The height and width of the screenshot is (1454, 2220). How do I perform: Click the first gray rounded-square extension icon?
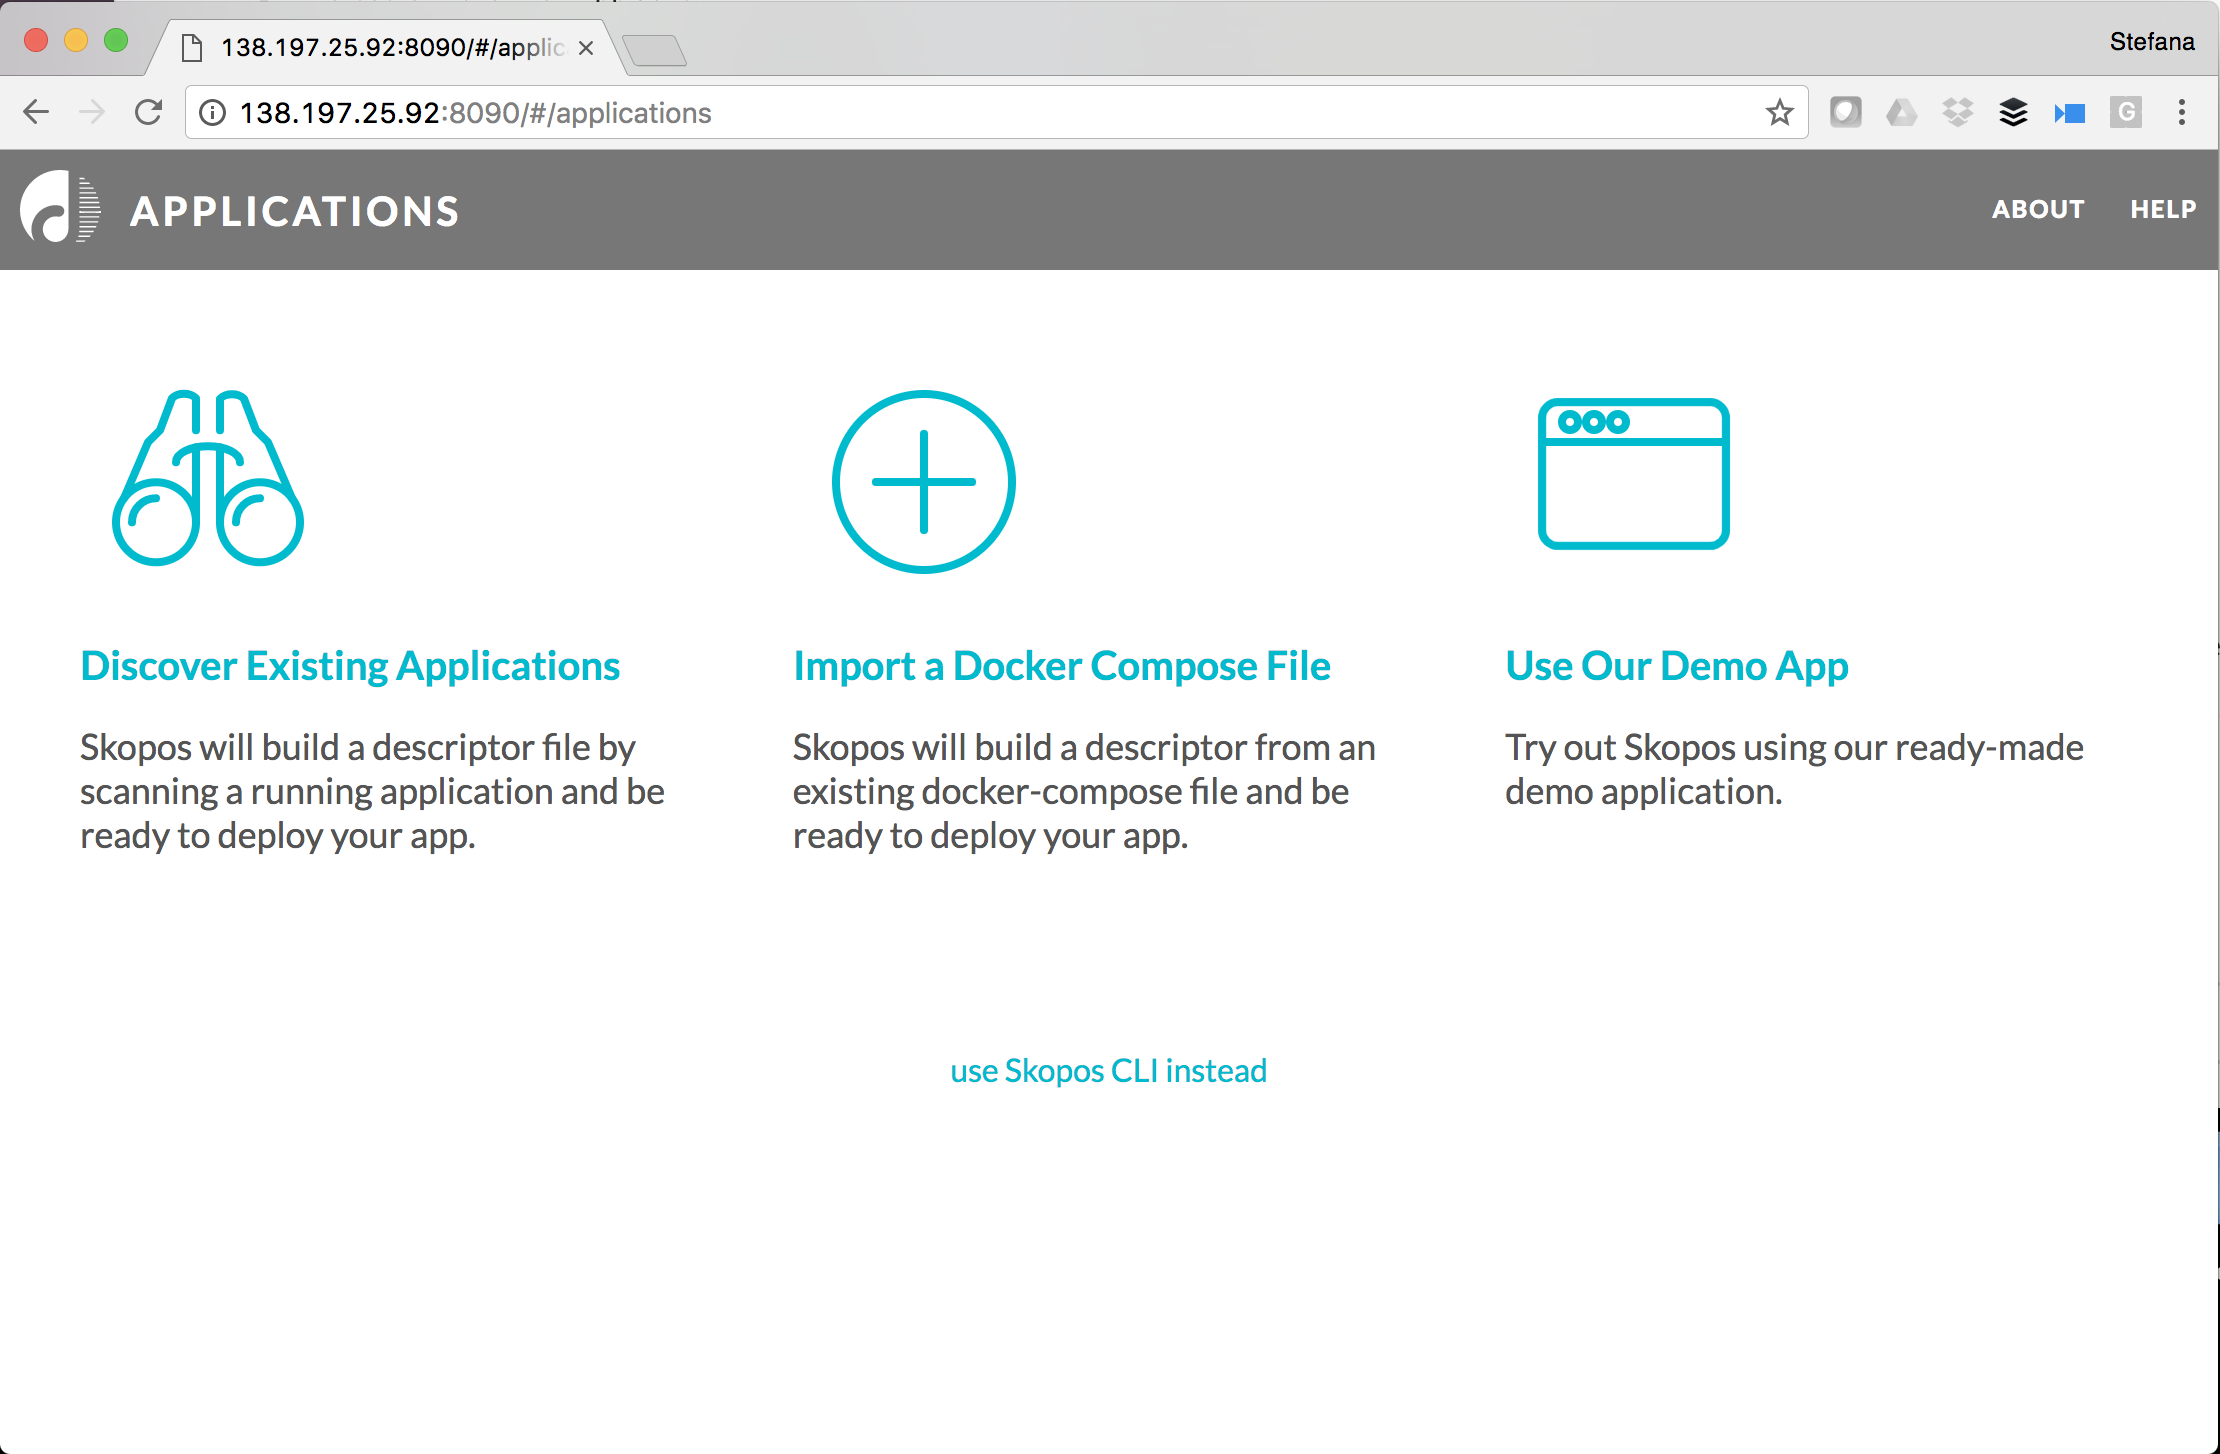[1845, 112]
